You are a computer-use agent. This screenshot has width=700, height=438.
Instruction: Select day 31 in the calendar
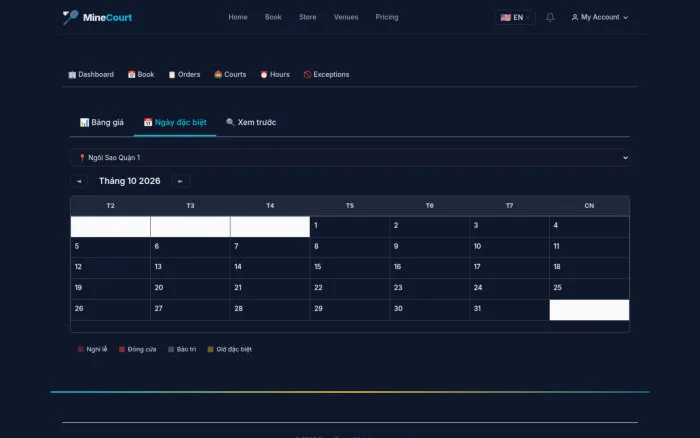click(x=509, y=310)
